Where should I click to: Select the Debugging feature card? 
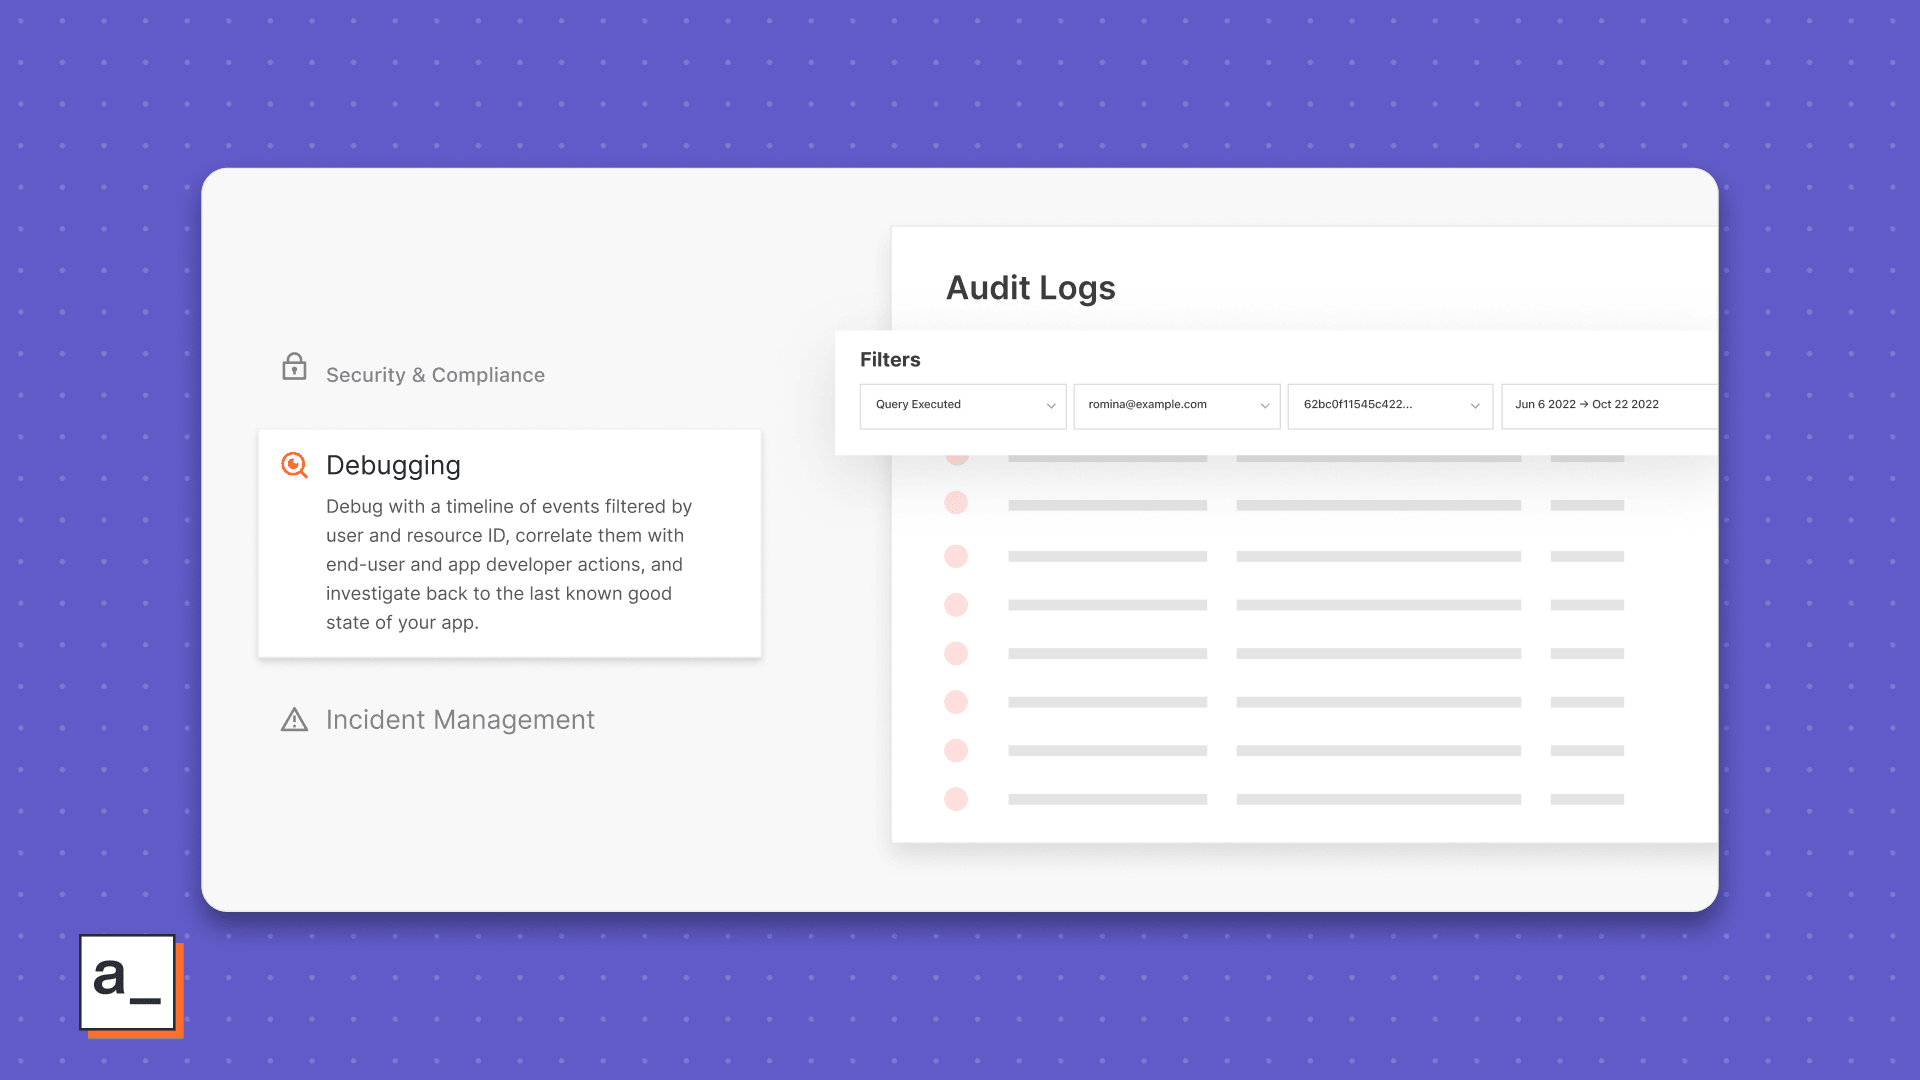(x=509, y=543)
